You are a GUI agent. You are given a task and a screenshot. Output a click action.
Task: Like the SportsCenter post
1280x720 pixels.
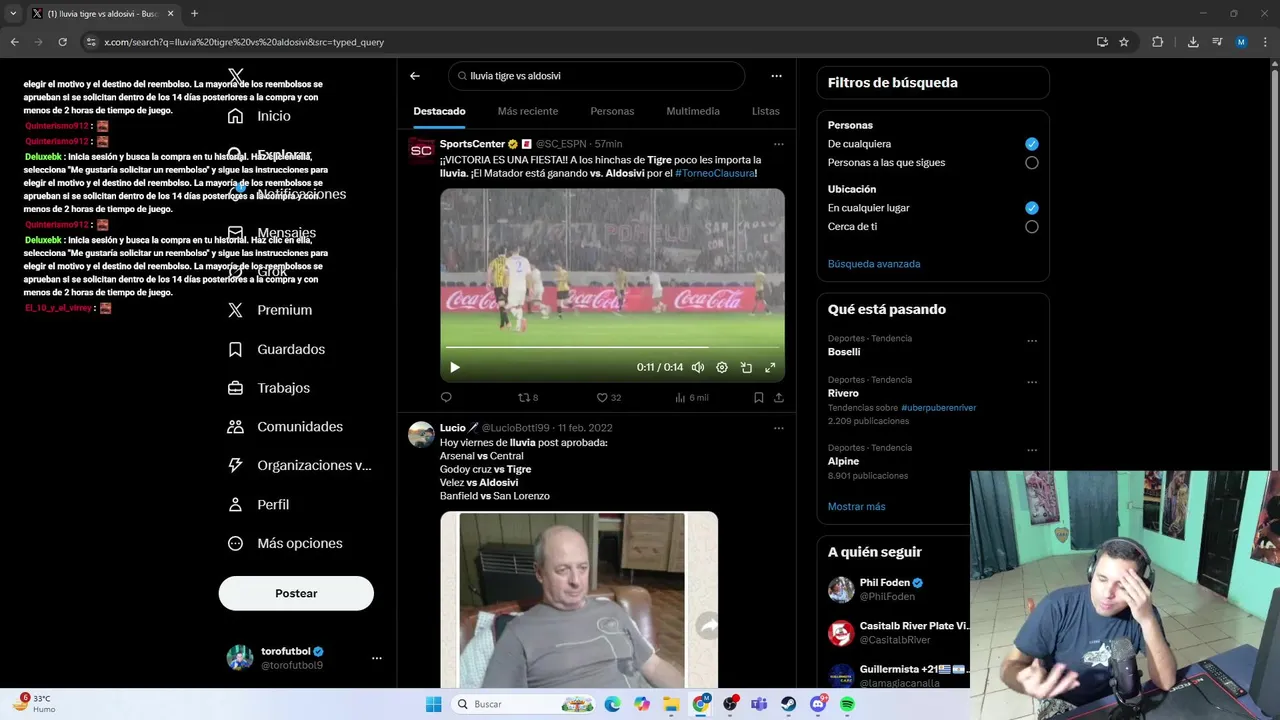[x=609, y=397]
